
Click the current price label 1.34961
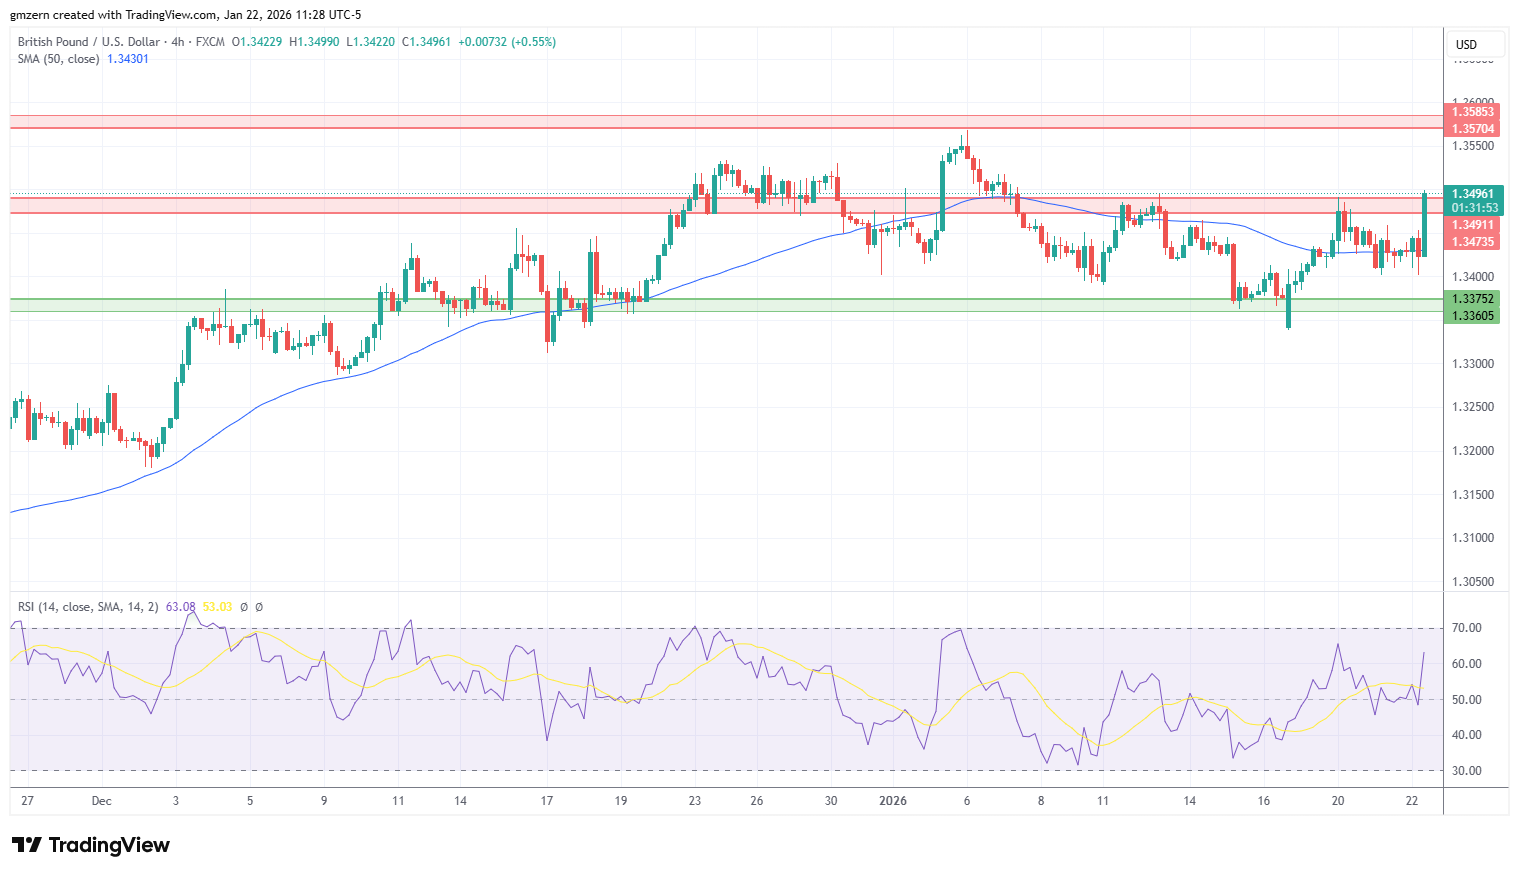1473,194
